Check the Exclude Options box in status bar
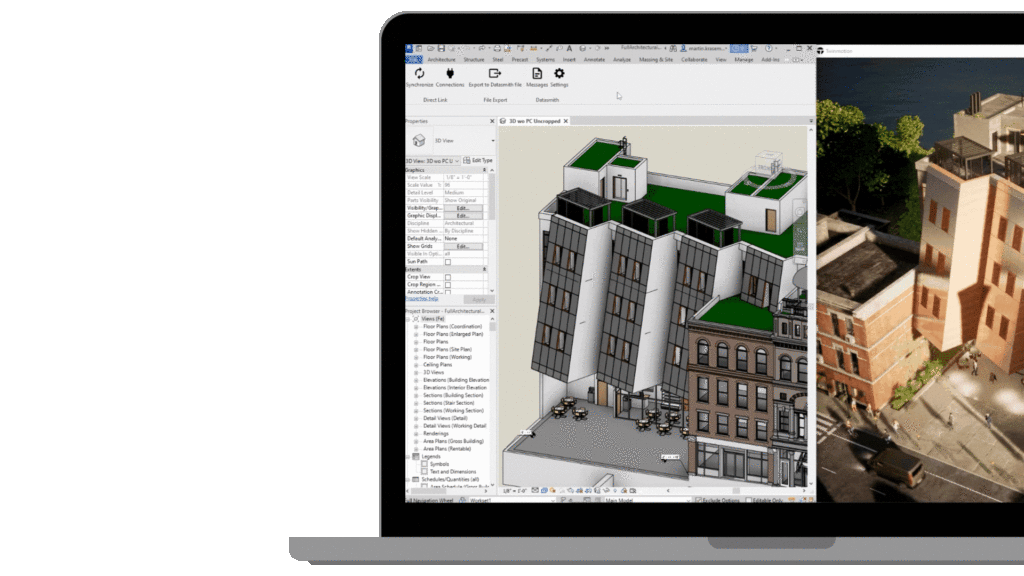Screen dimensions: 1024x576 697,499
